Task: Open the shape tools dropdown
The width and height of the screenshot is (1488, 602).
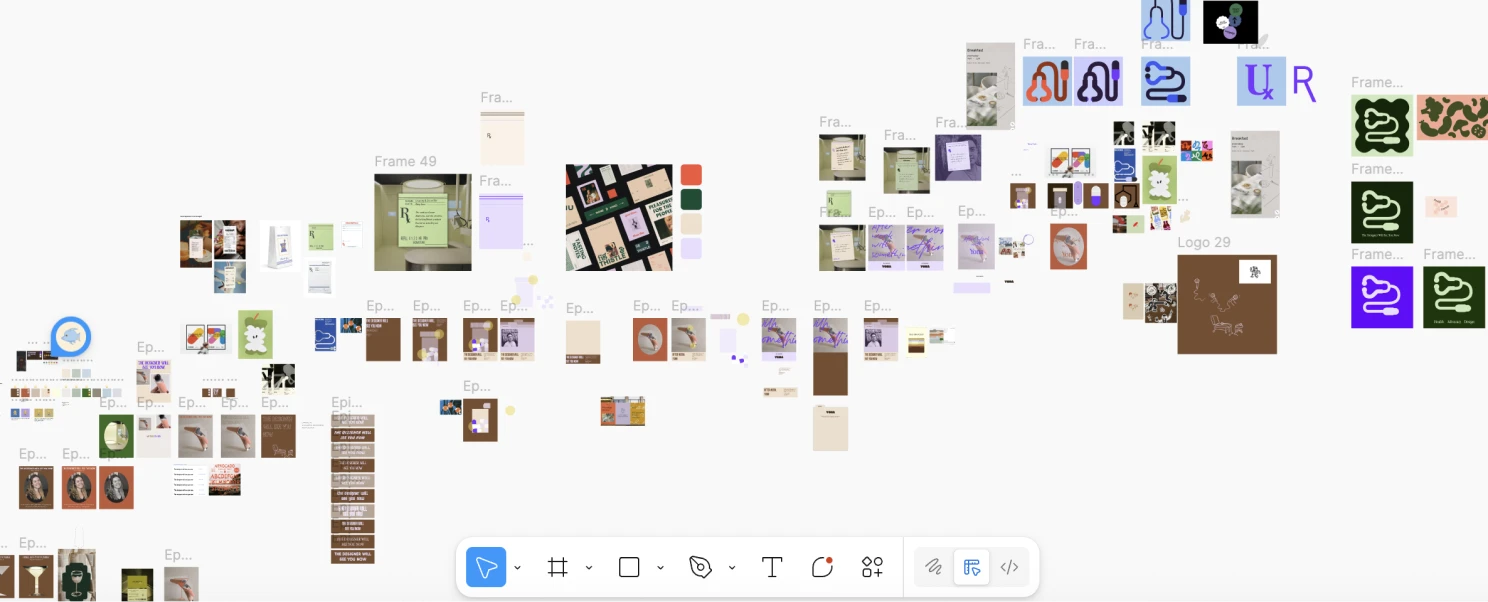Action: pyautogui.click(x=660, y=567)
